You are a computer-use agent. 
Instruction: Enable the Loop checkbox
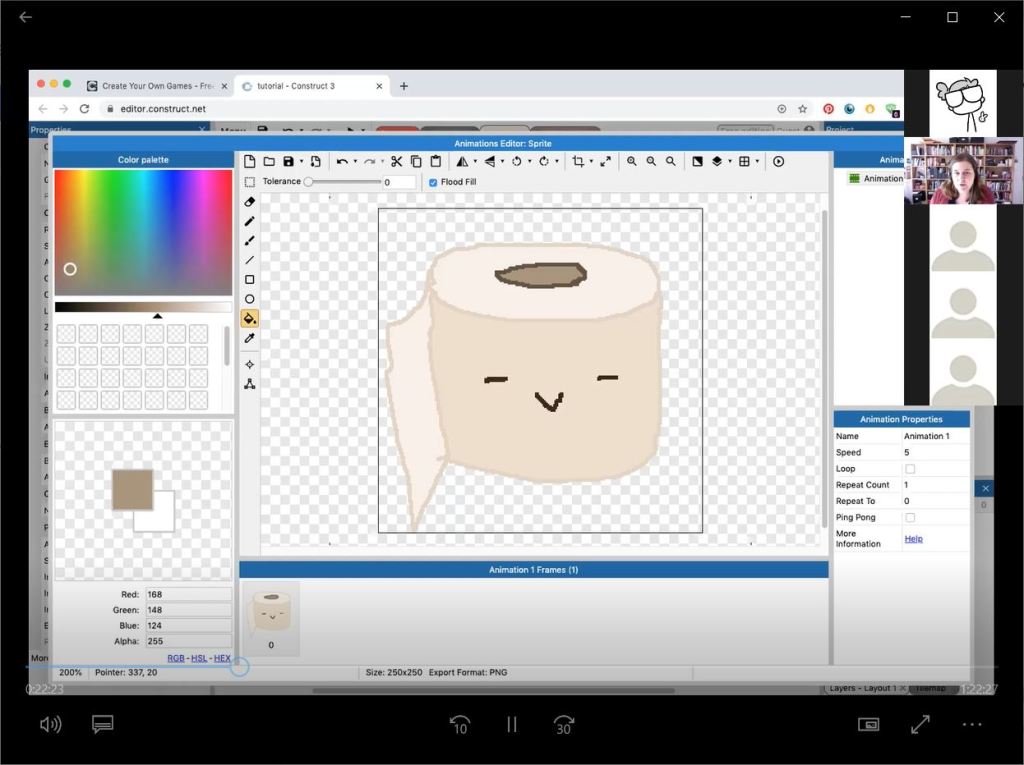(x=910, y=469)
